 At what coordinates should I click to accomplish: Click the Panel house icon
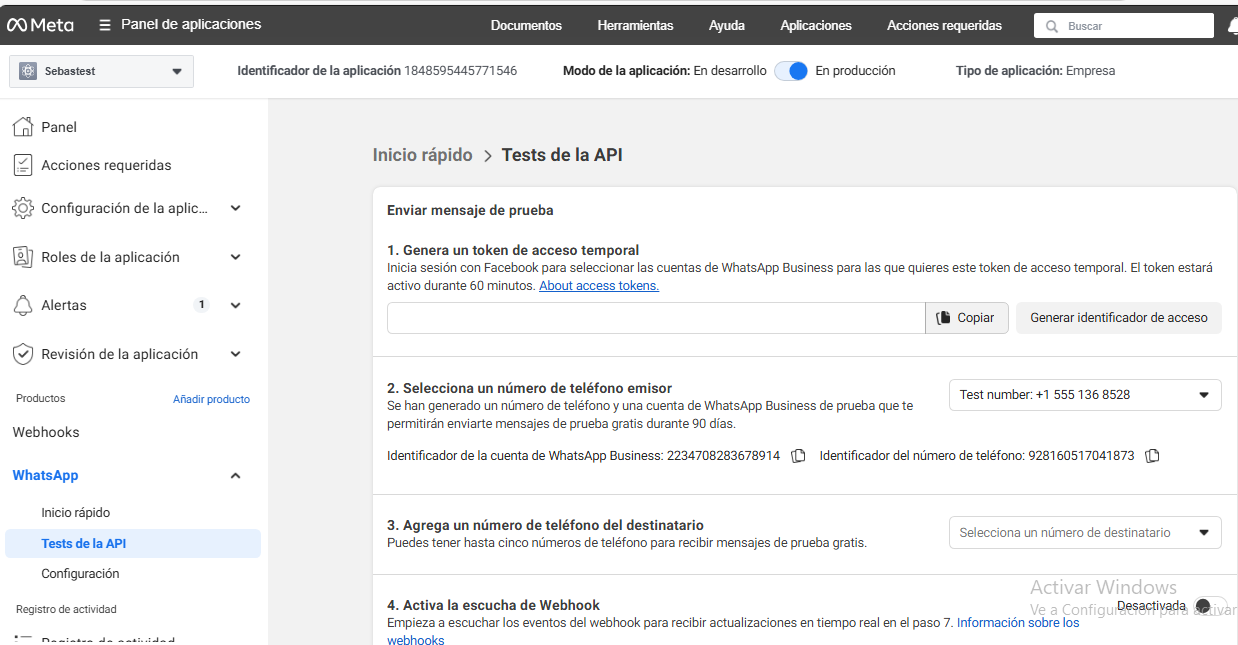tap(22, 127)
